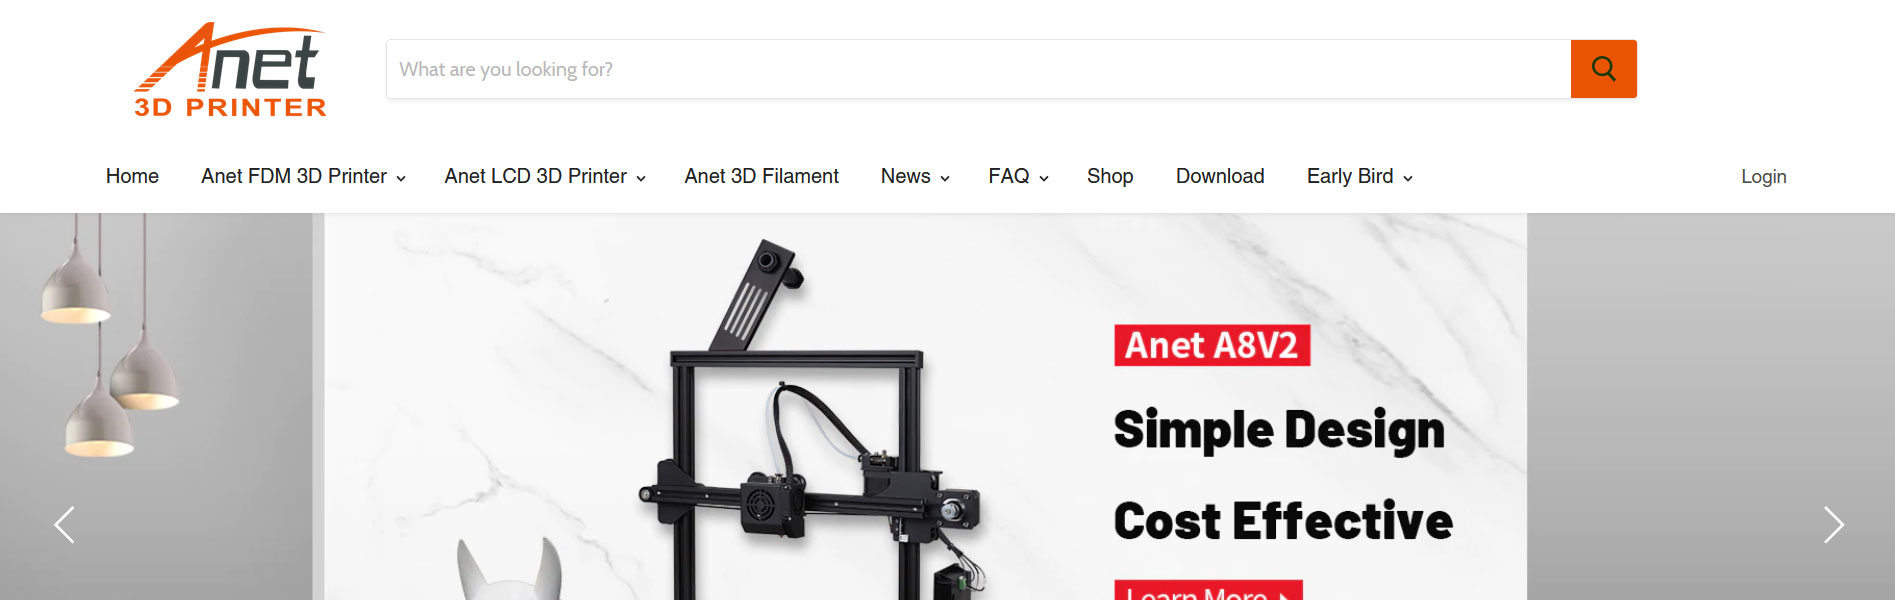Expand the Anet LCD 3D Printer dropdown
This screenshot has width=1895, height=600.
545,177
